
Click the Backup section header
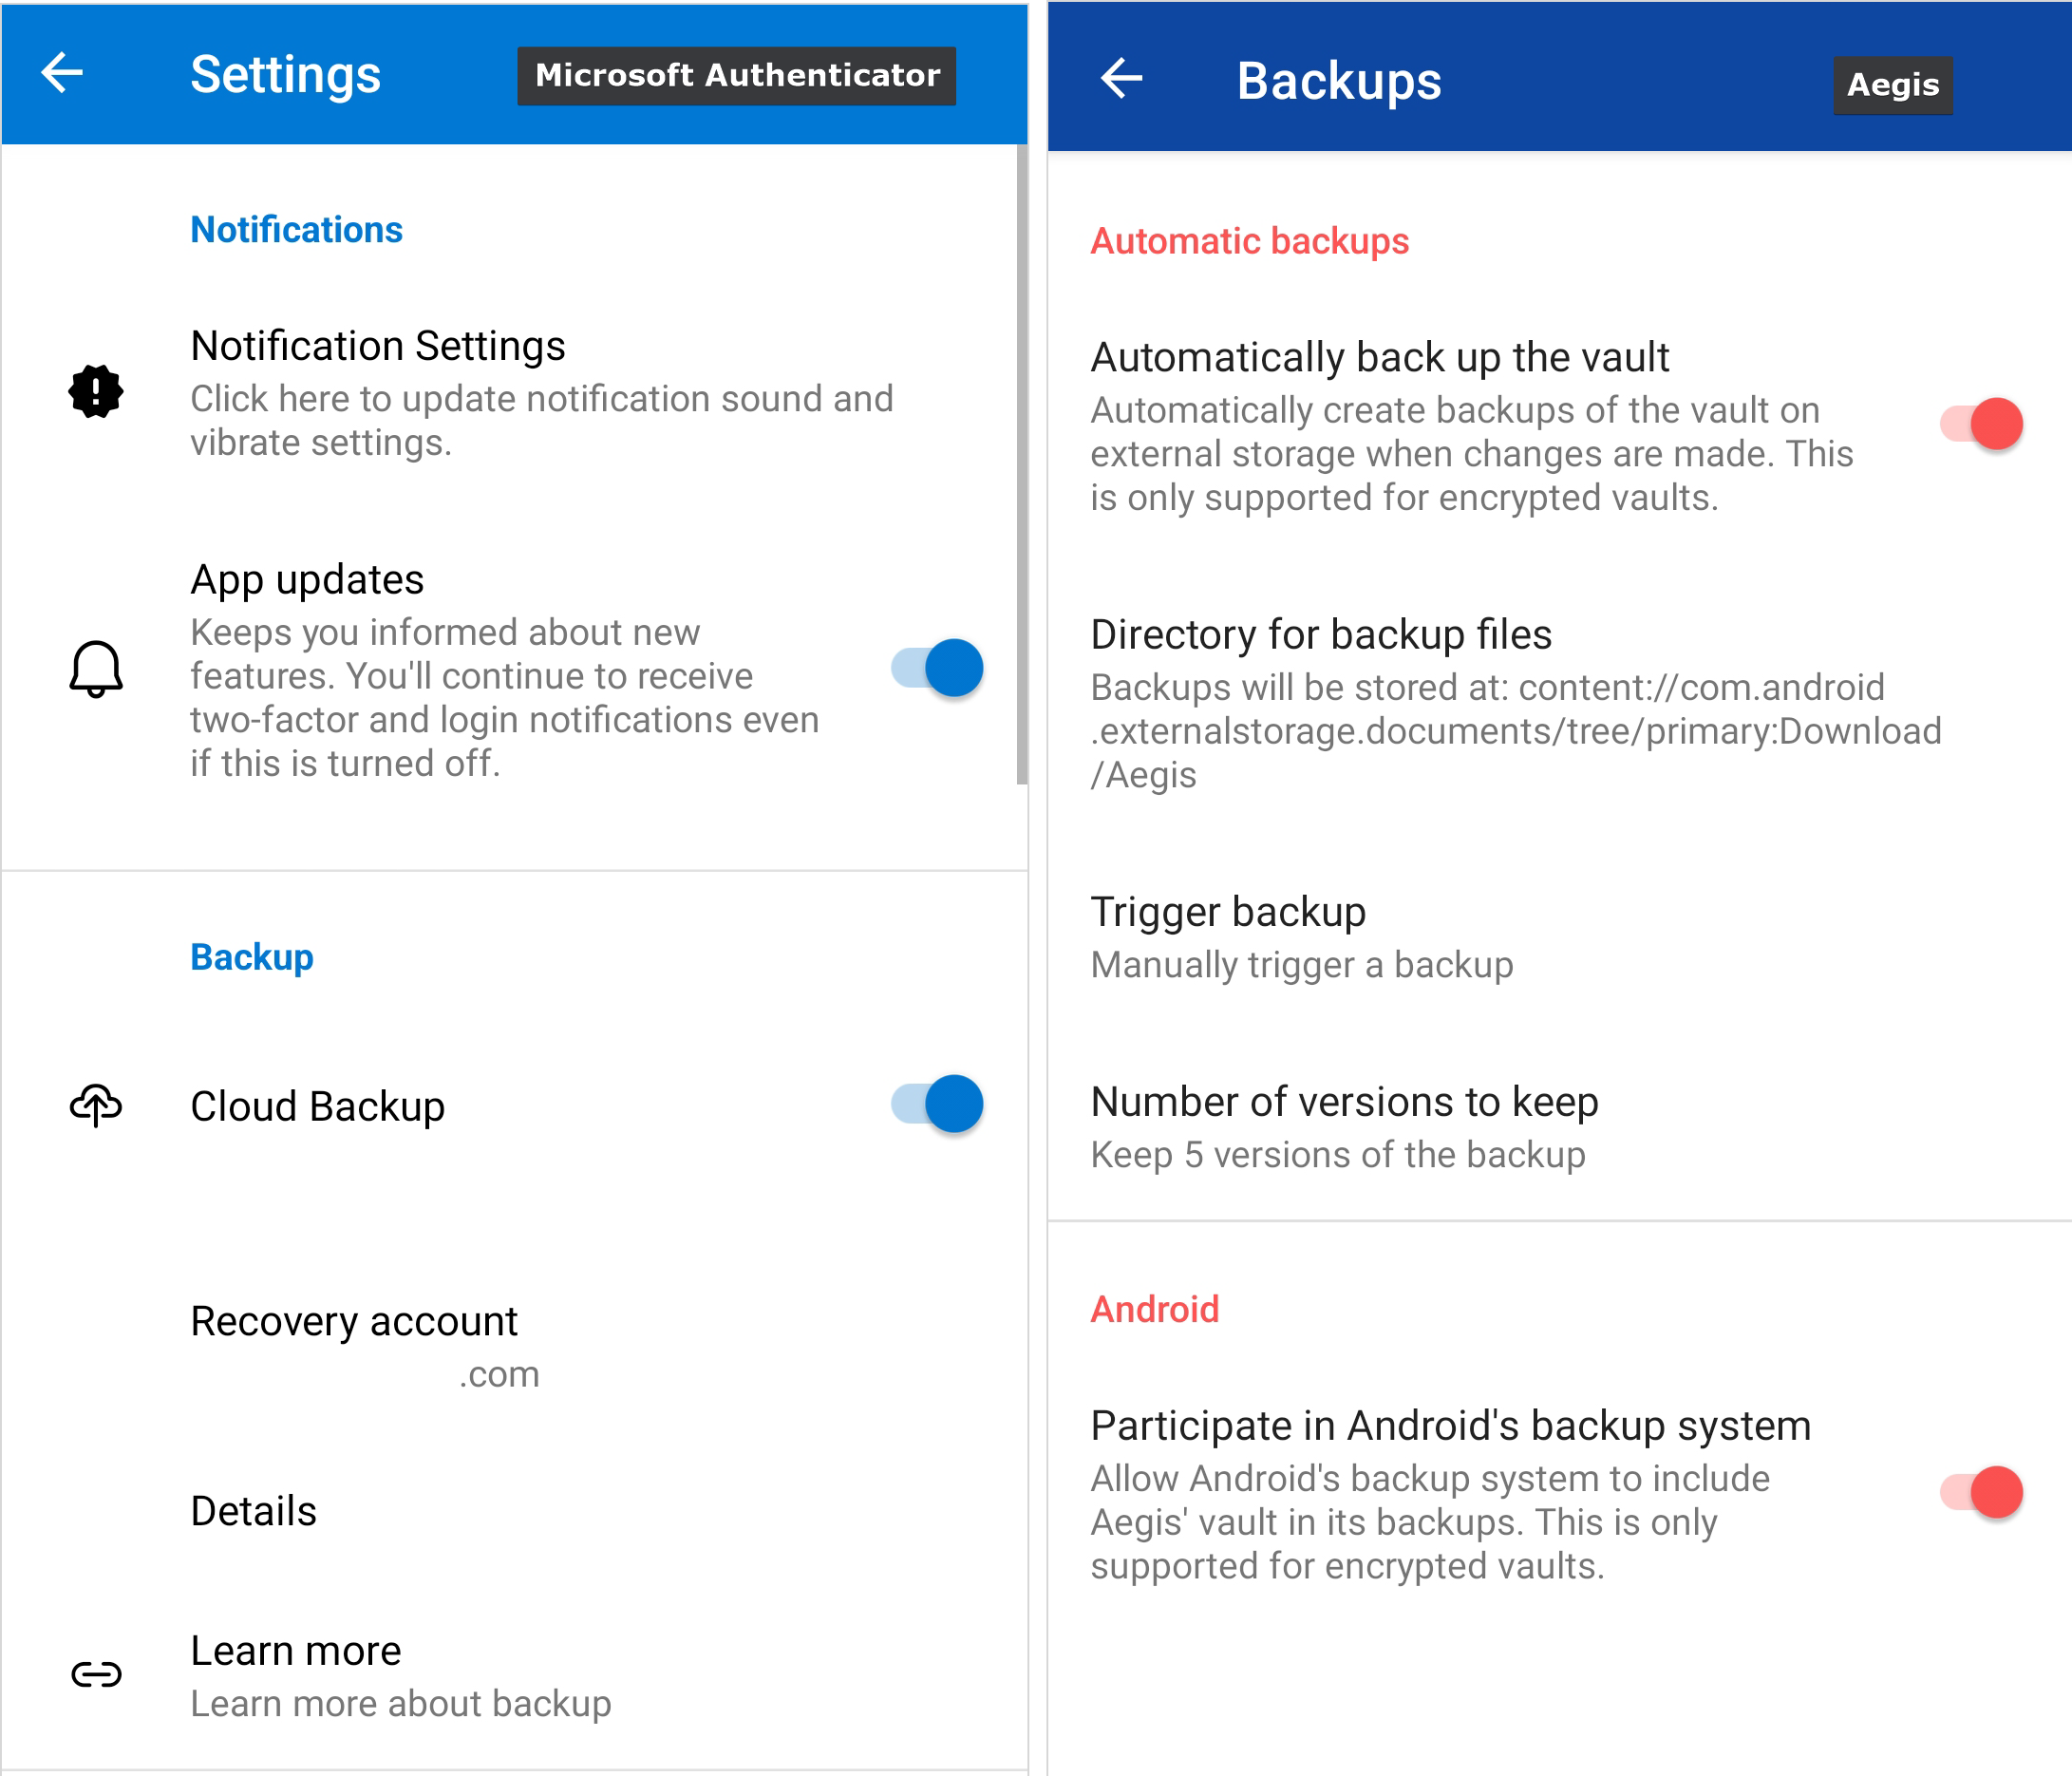pos(252,957)
